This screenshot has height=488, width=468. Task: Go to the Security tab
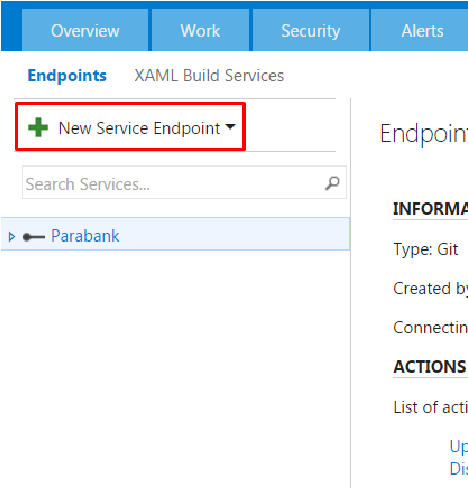311,31
